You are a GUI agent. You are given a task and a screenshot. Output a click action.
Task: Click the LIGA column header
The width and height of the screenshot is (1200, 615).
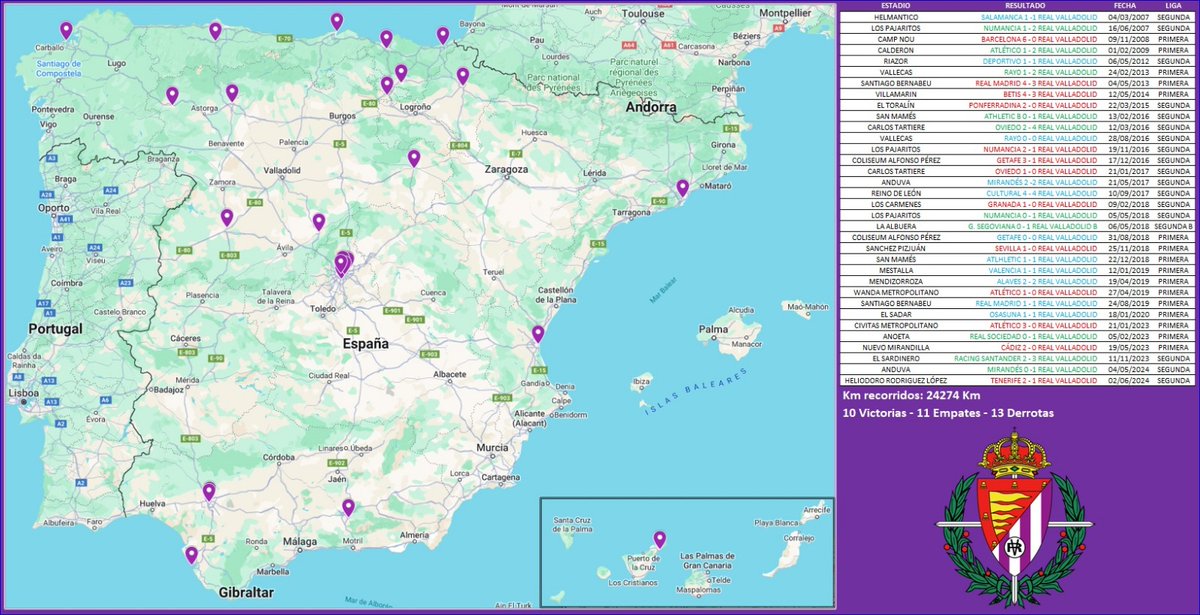[x=1174, y=6]
